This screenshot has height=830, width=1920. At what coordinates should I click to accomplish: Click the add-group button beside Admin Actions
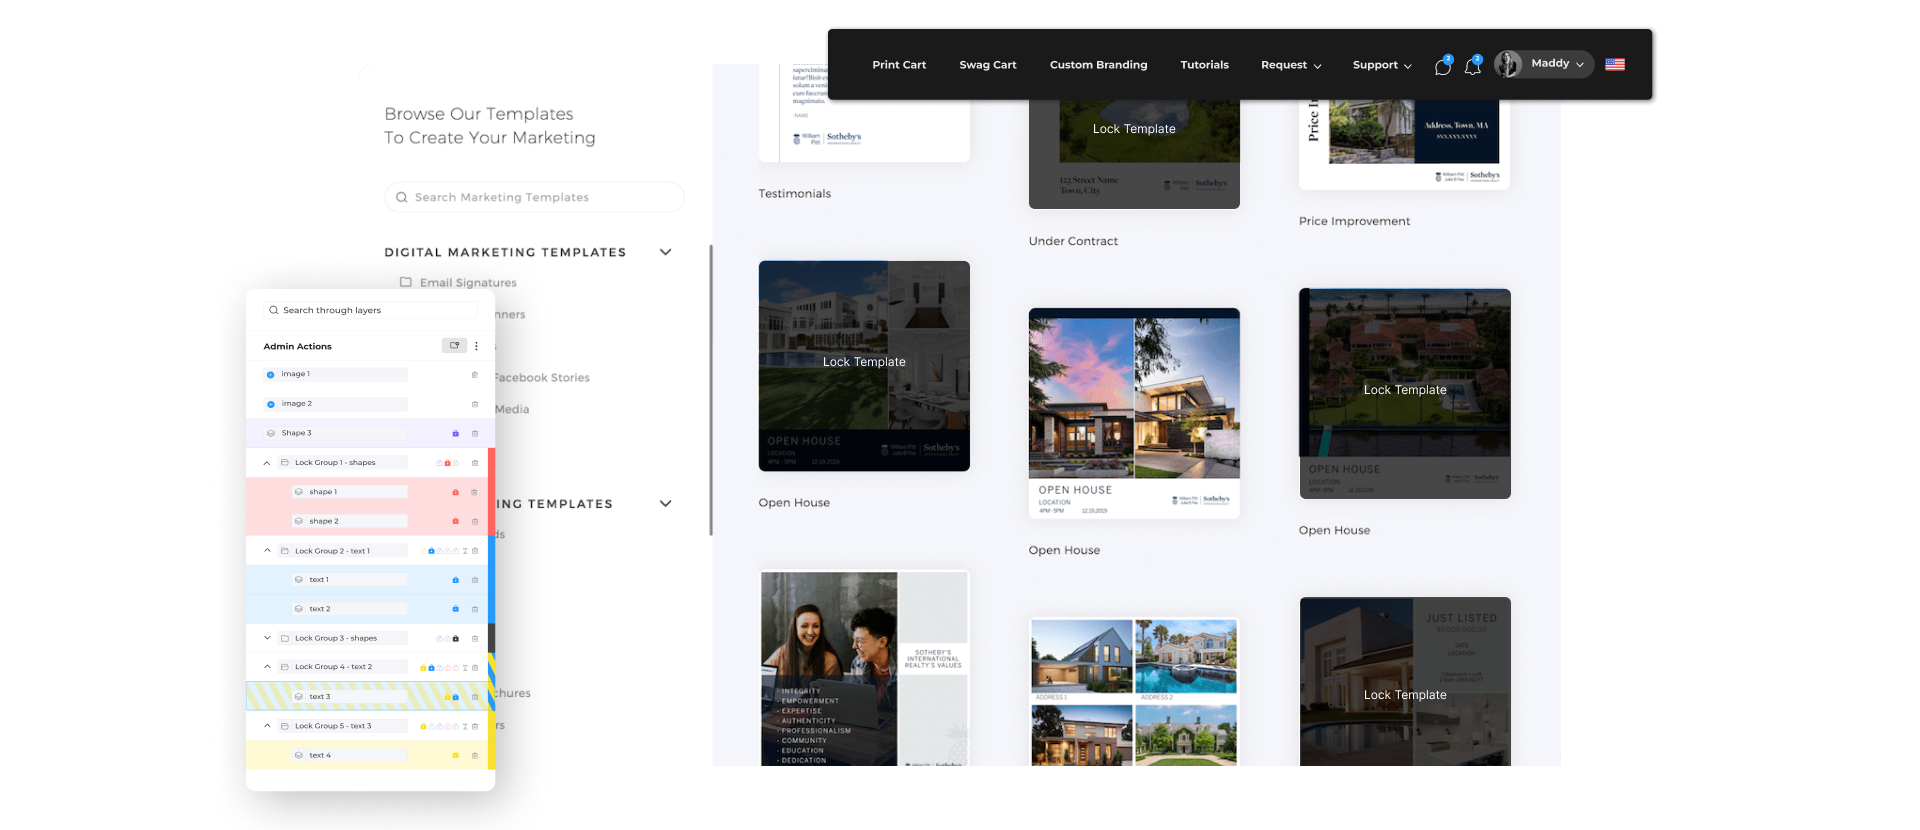coord(455,345)
